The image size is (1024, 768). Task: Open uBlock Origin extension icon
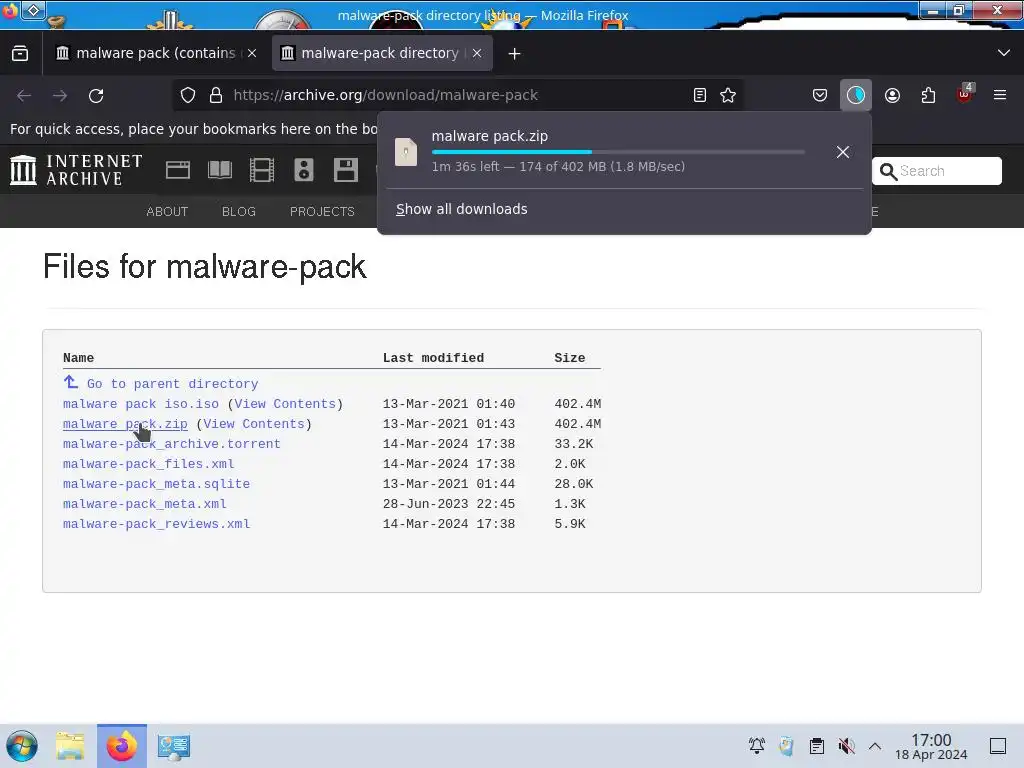[x=965, y=94]
